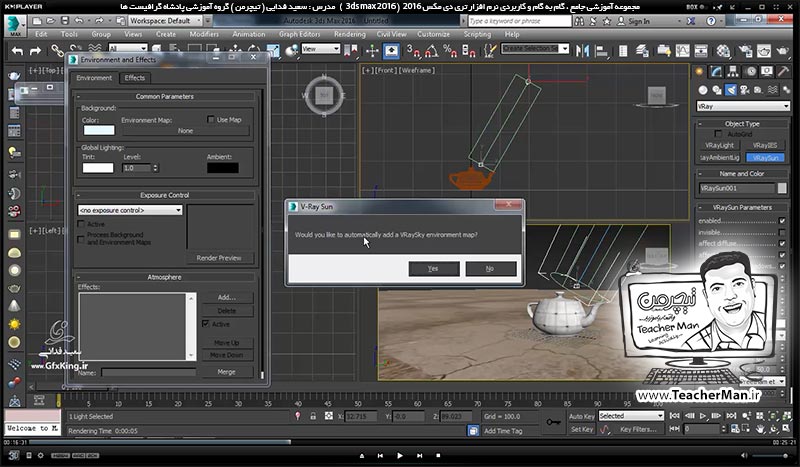The width and height of the screenshot is (800, 467).
Task: Switch to the Utilities hammer panel tab
Action: click(783, 71)
